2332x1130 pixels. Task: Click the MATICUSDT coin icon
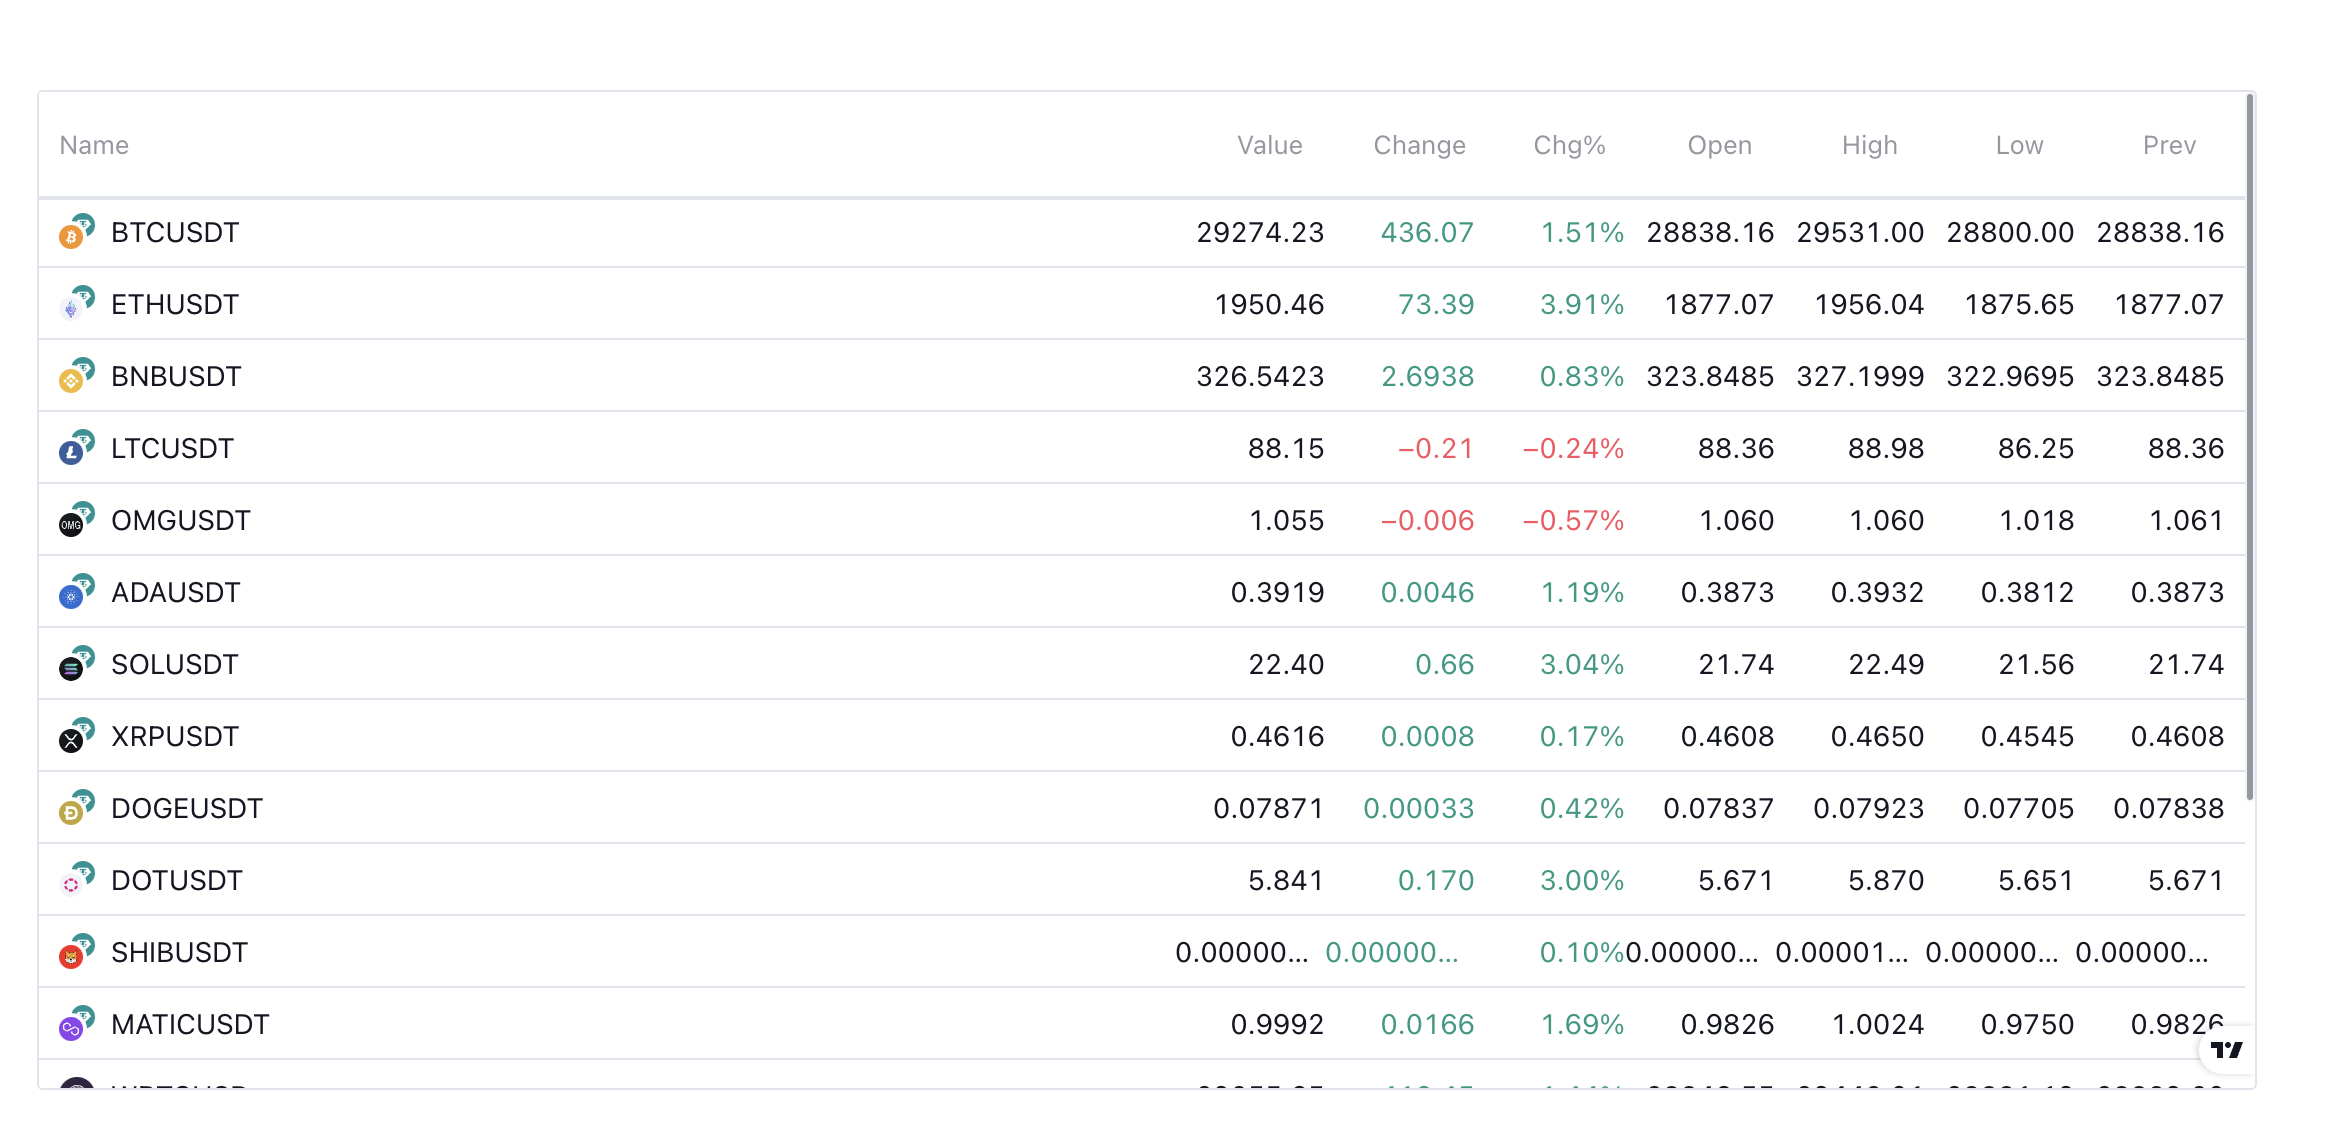point(76,1023)
